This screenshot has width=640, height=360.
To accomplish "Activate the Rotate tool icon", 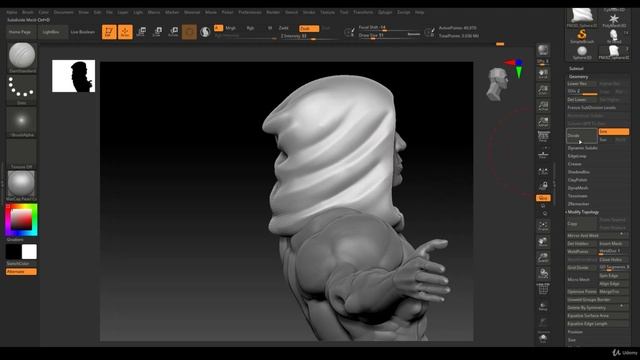I will pos(173,32).
